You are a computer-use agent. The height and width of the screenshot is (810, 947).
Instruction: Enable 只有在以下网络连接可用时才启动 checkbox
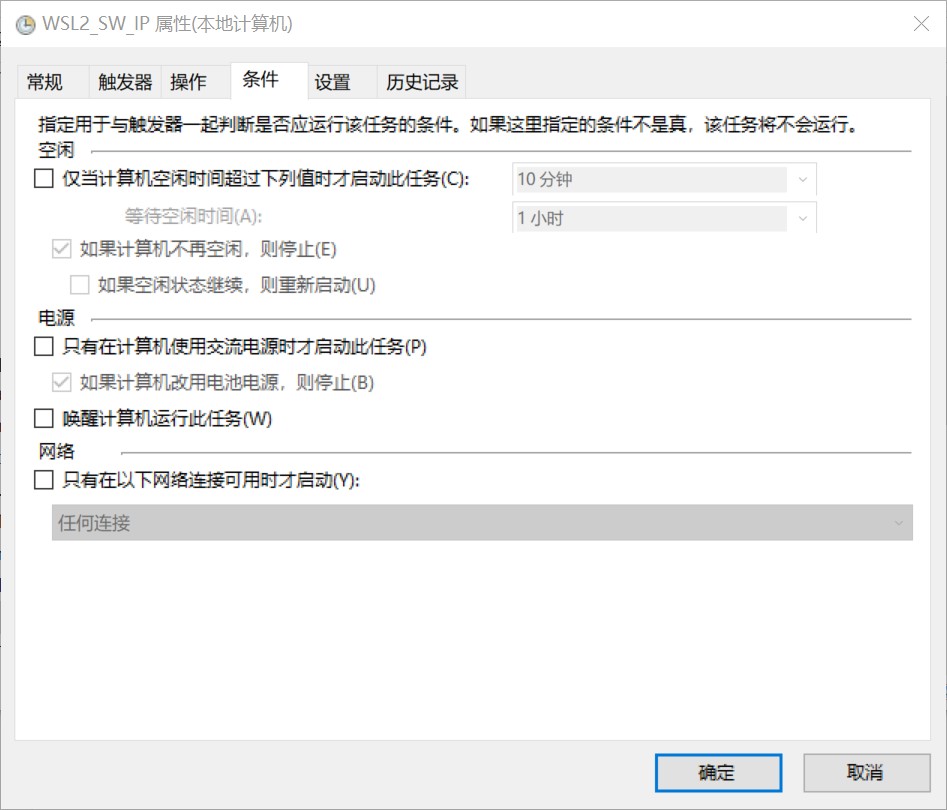(x=43, y=480)
